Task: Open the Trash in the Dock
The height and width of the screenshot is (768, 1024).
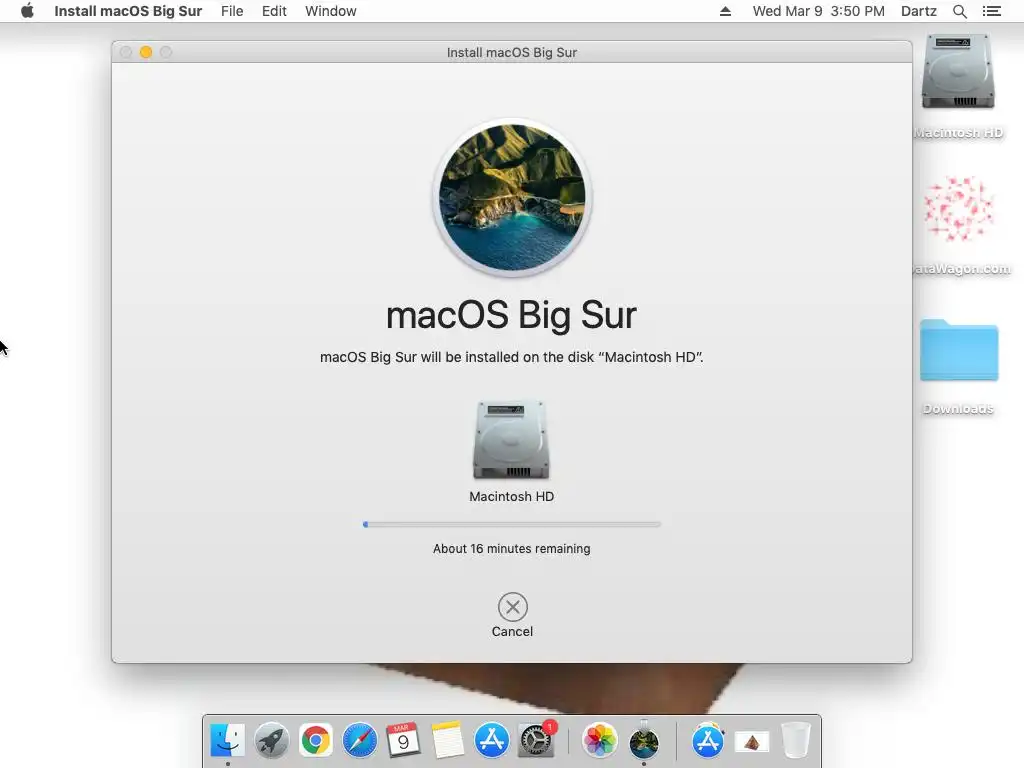Action: click(795, 741)
